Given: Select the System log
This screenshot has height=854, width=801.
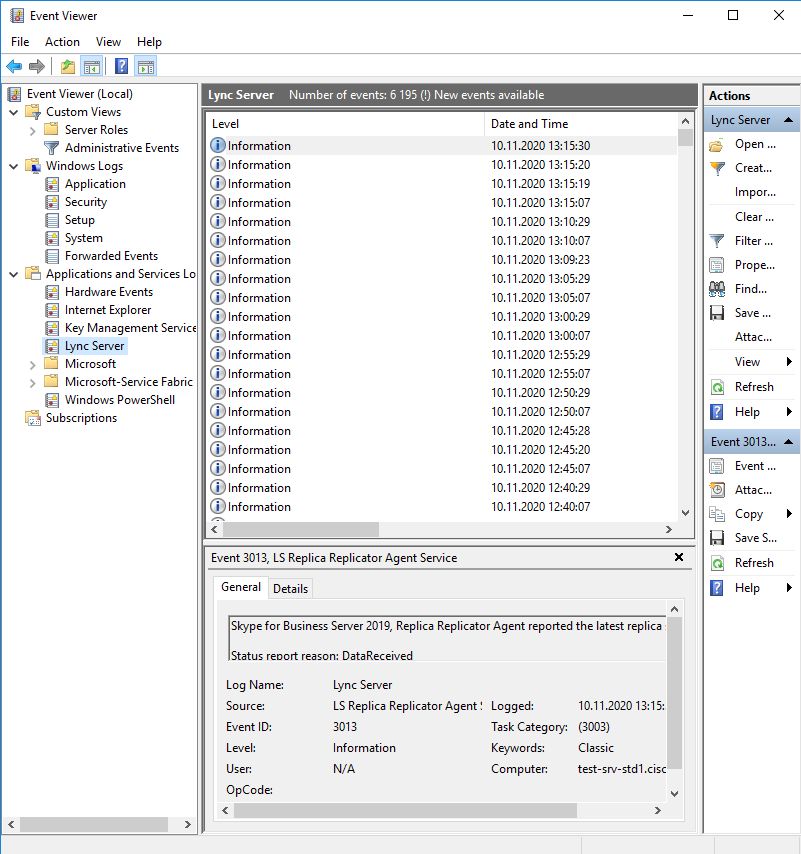Looking at the screenshot, I should click(84, 238).
